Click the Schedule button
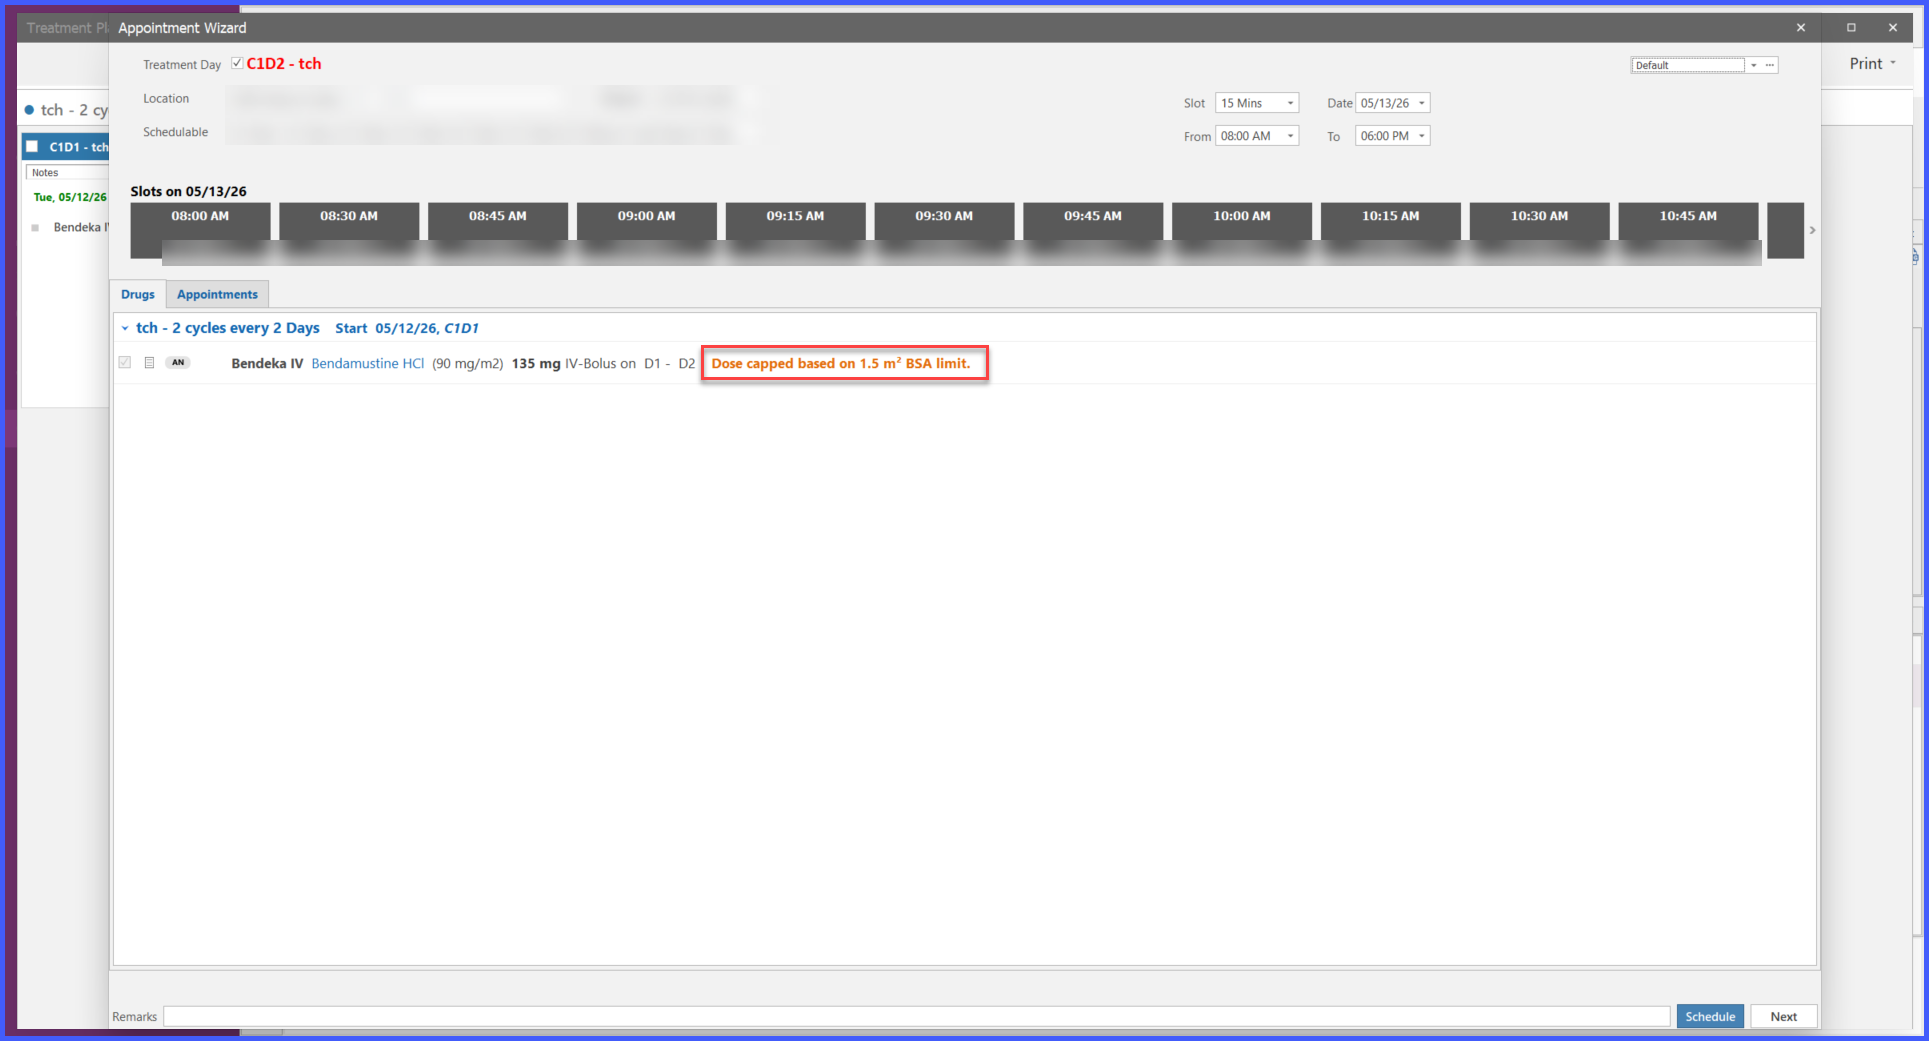This screenshot has height=1041, width=1929. (x=1710, y=1016)
